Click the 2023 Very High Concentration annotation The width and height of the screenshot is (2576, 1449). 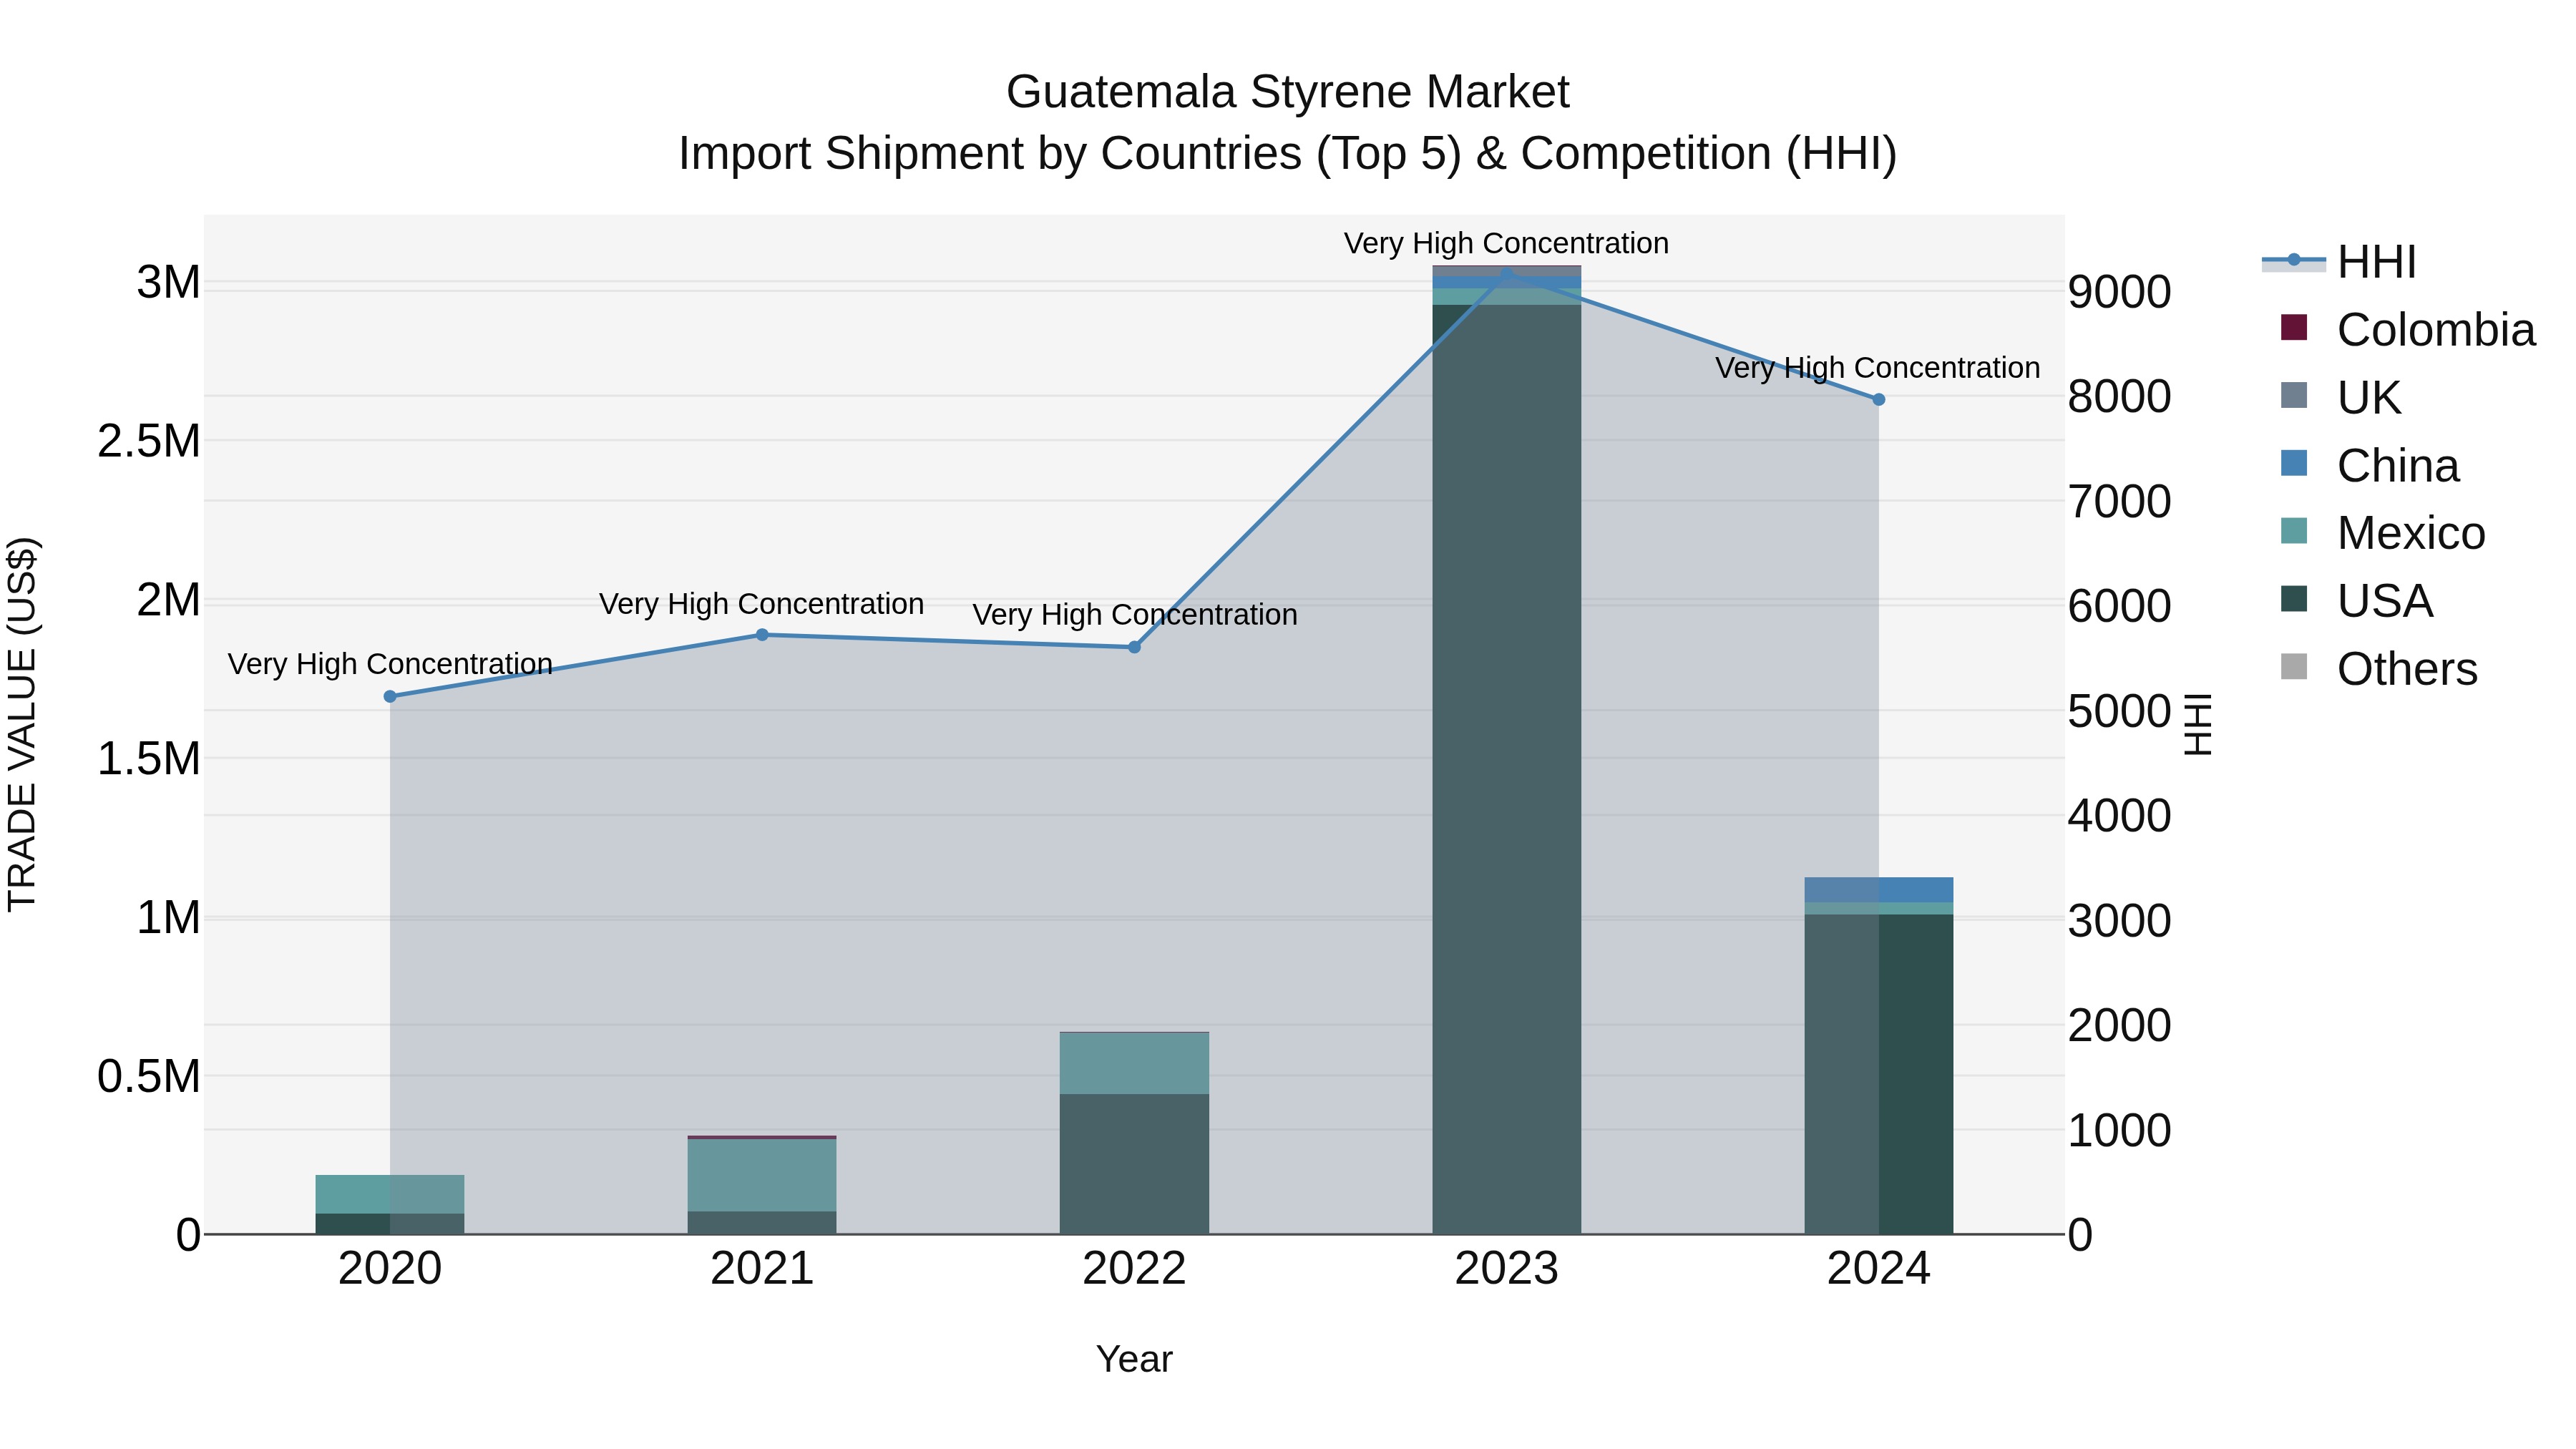pos(1506,243)
